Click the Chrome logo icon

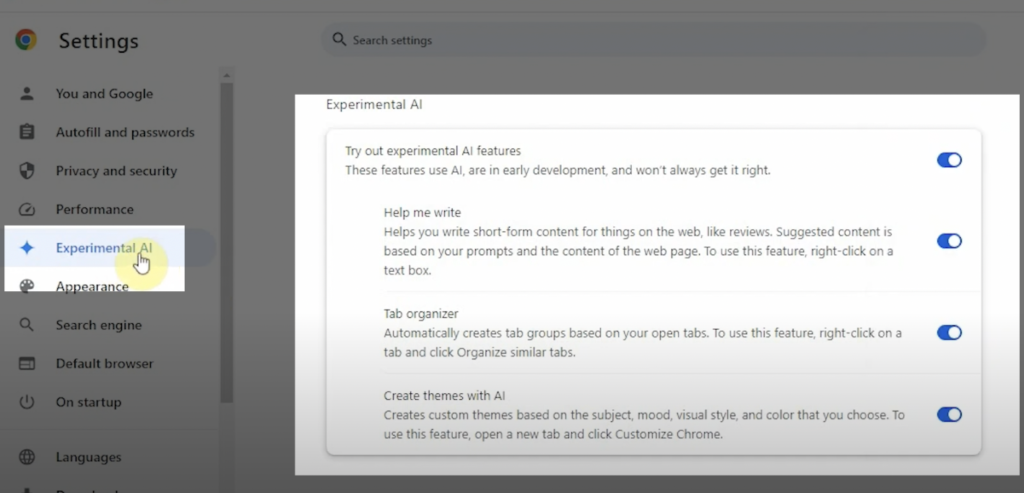tap(26, 40)
